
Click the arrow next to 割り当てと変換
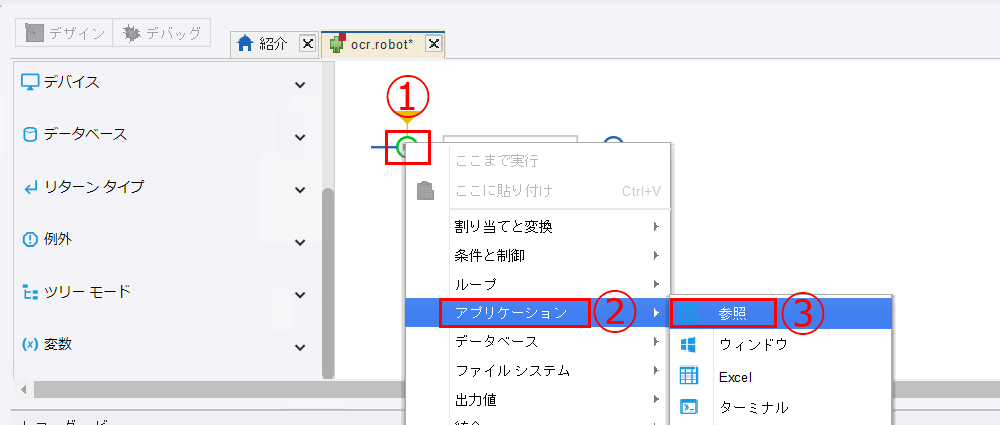(656, 226)
